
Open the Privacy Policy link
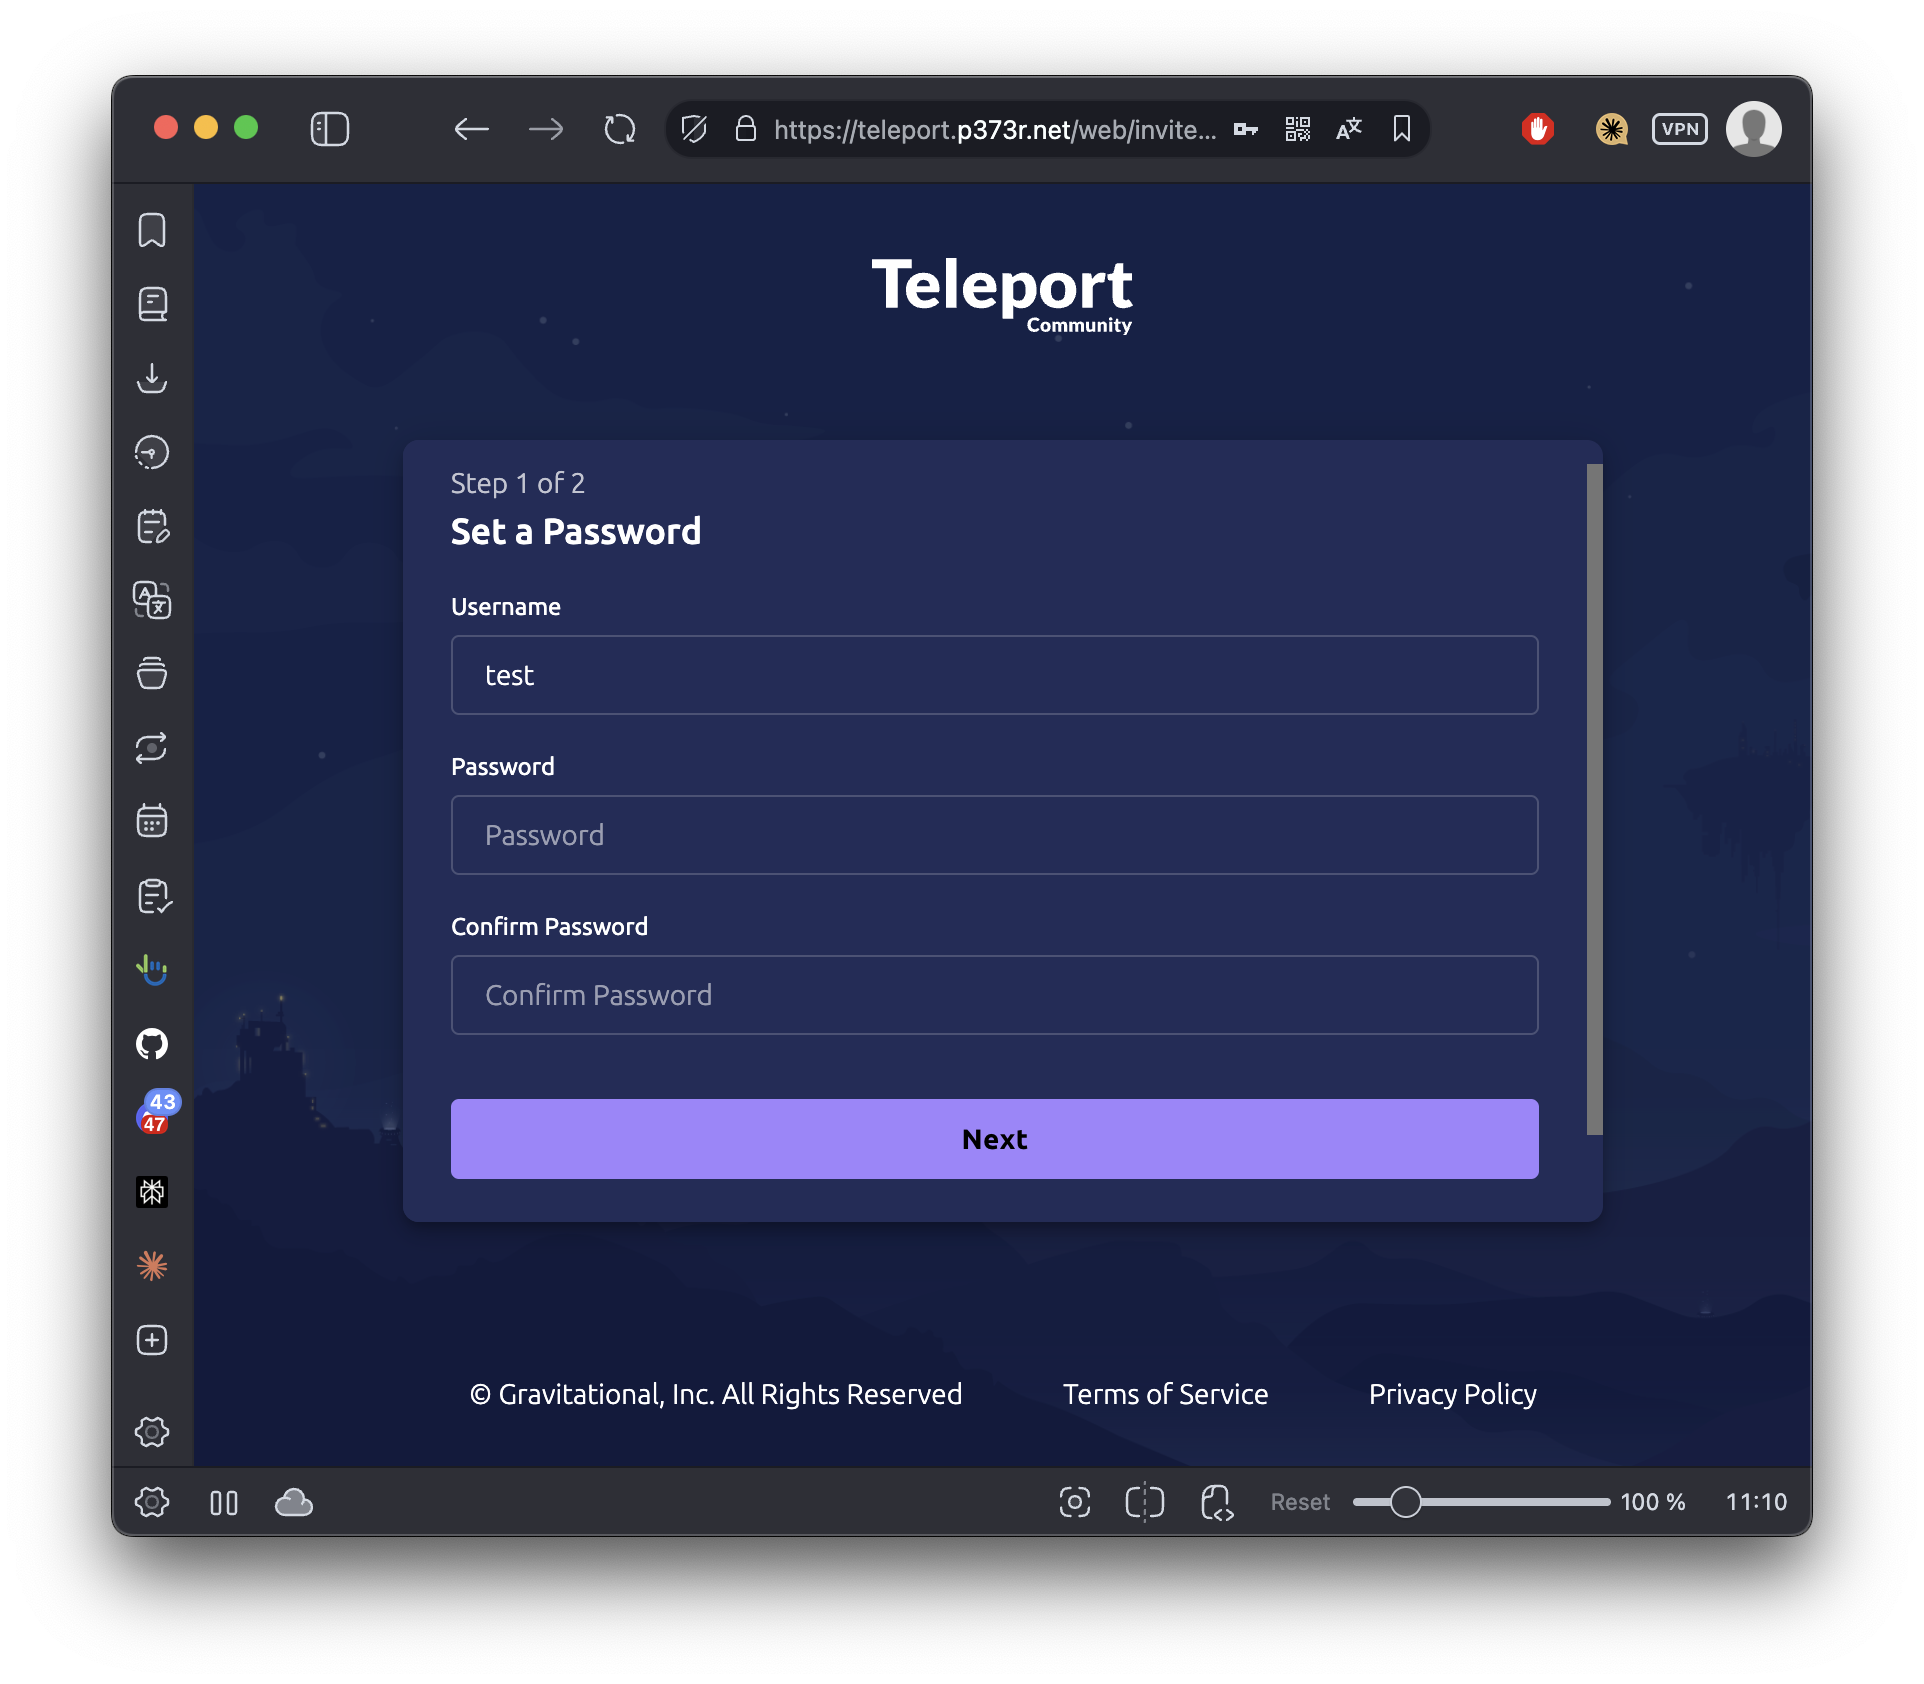pyautogui.click(x=1452, y=1394)
